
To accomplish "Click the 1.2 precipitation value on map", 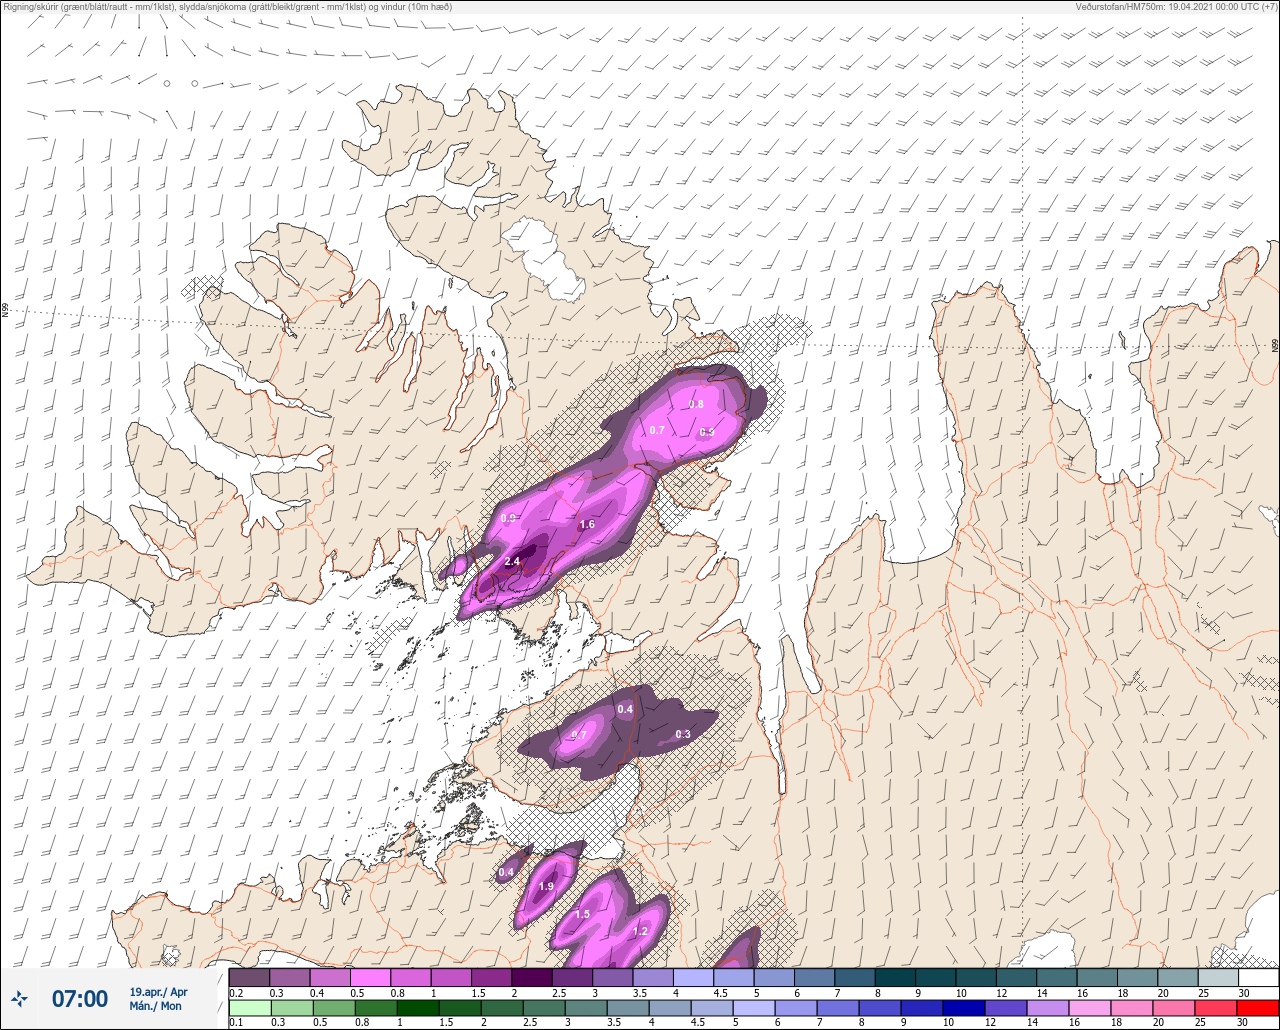I will pos(640,931).
